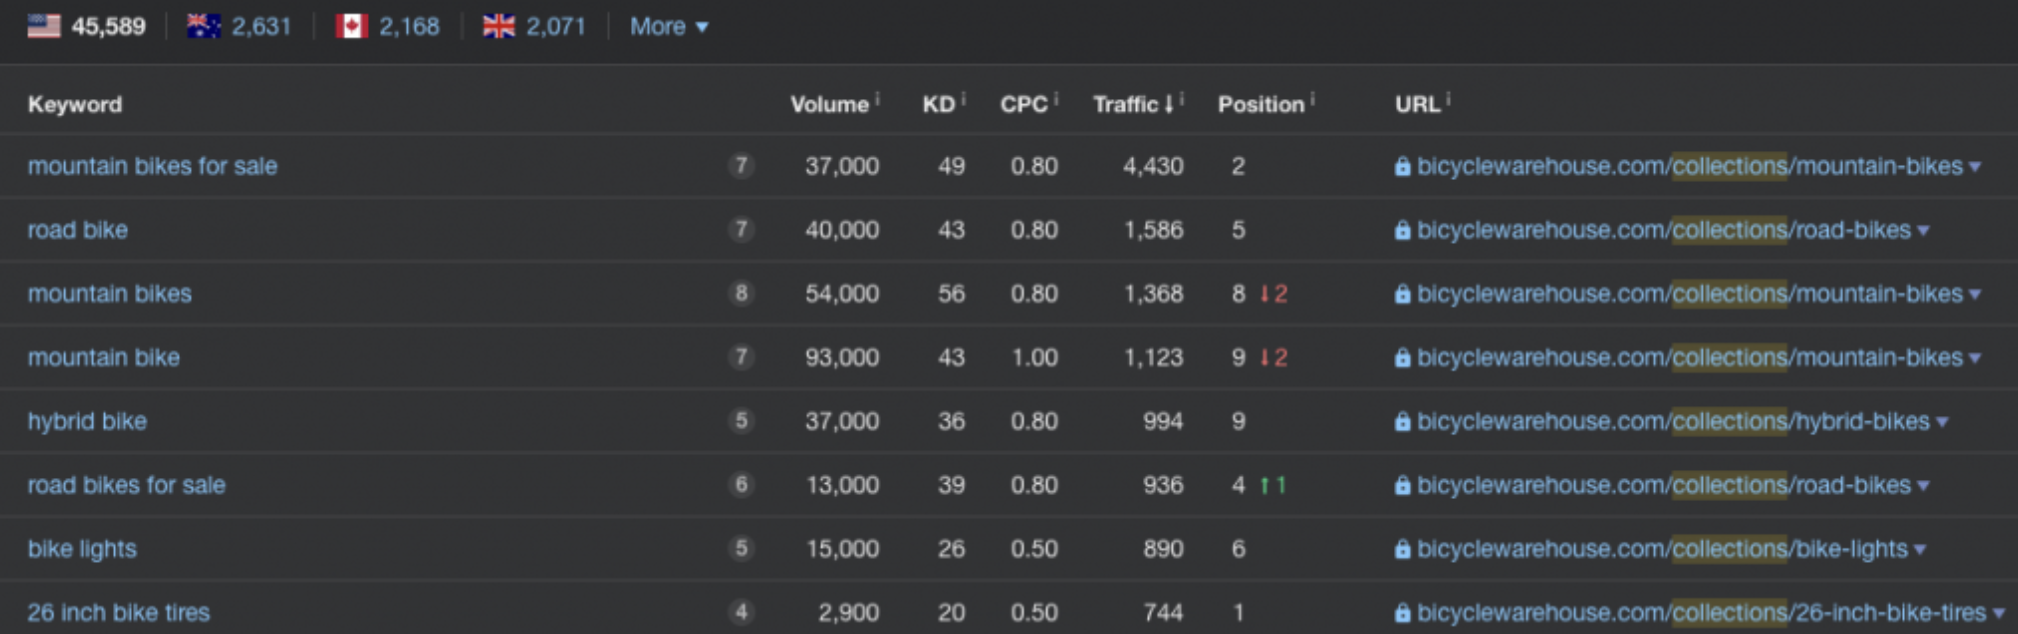Click the Australia flag icon
This screenshot has width=2018, height=634.
coord(204,26)
